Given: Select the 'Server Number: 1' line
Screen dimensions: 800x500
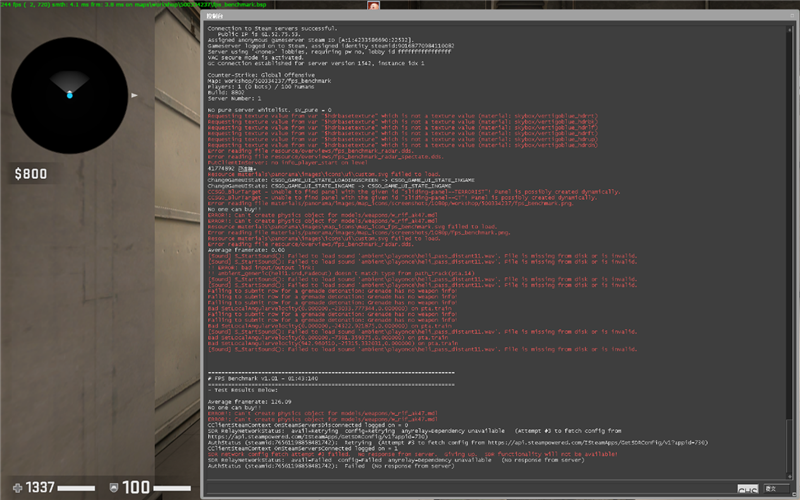Looking at the screenshot, I should [x=234, y=98].
